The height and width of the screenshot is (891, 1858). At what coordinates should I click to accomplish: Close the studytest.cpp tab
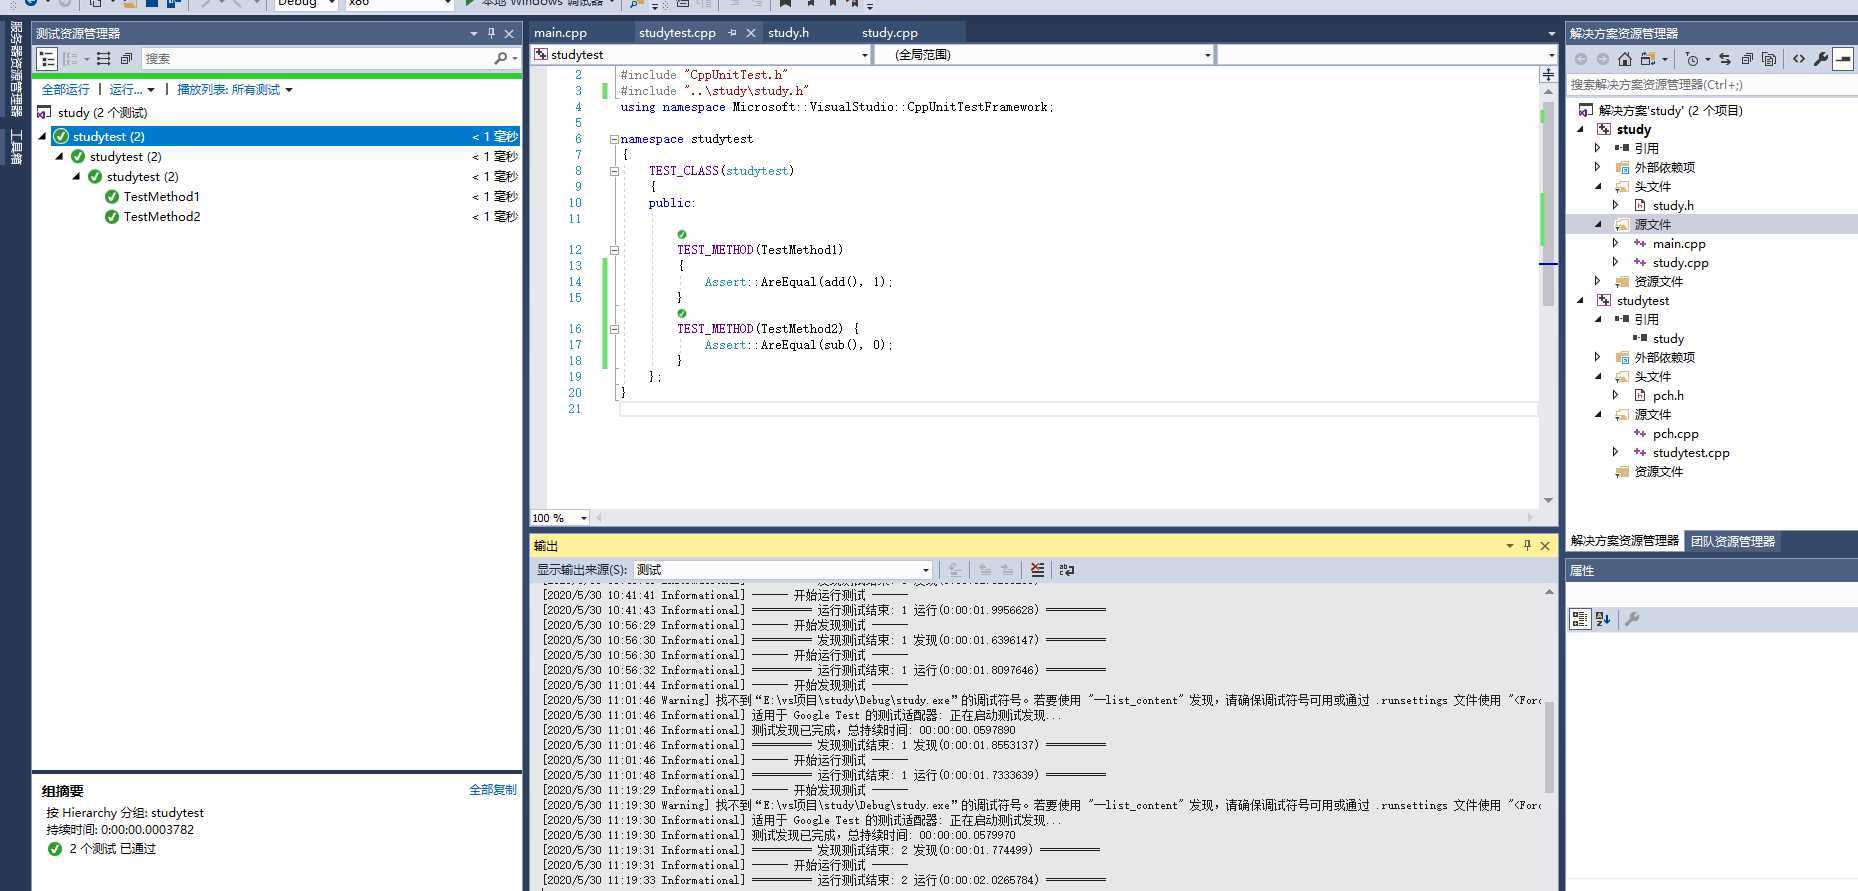click(x=751, y=33)
